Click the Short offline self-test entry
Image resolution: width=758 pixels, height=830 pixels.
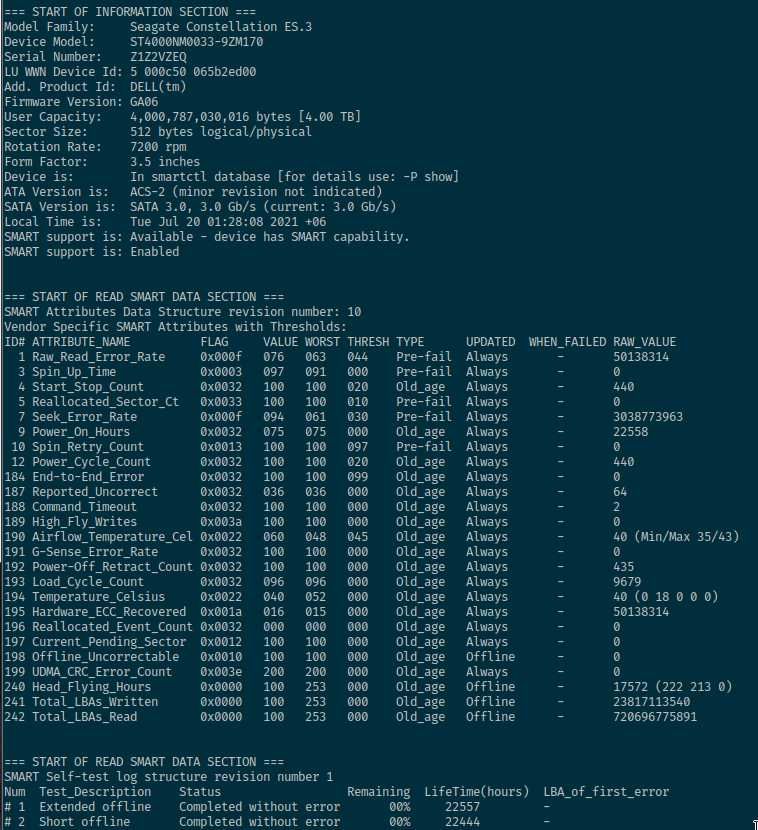coord(84,822)
